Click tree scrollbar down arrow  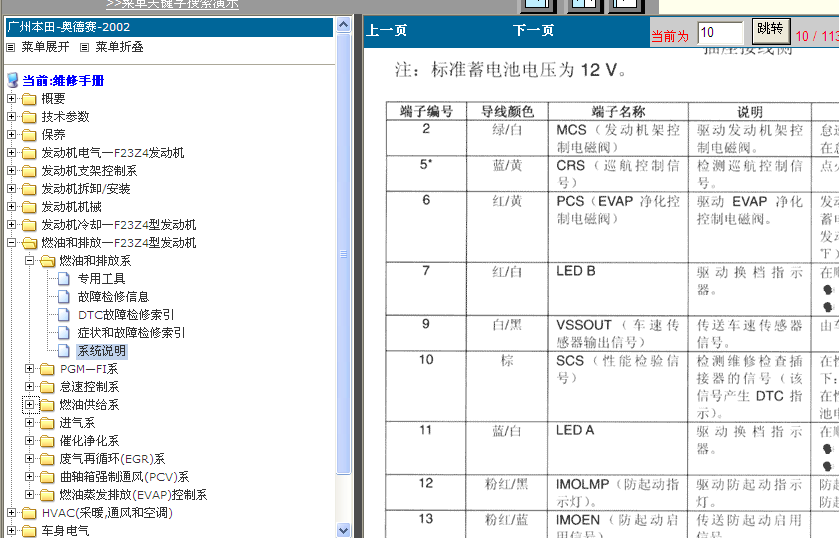(344, 530)
